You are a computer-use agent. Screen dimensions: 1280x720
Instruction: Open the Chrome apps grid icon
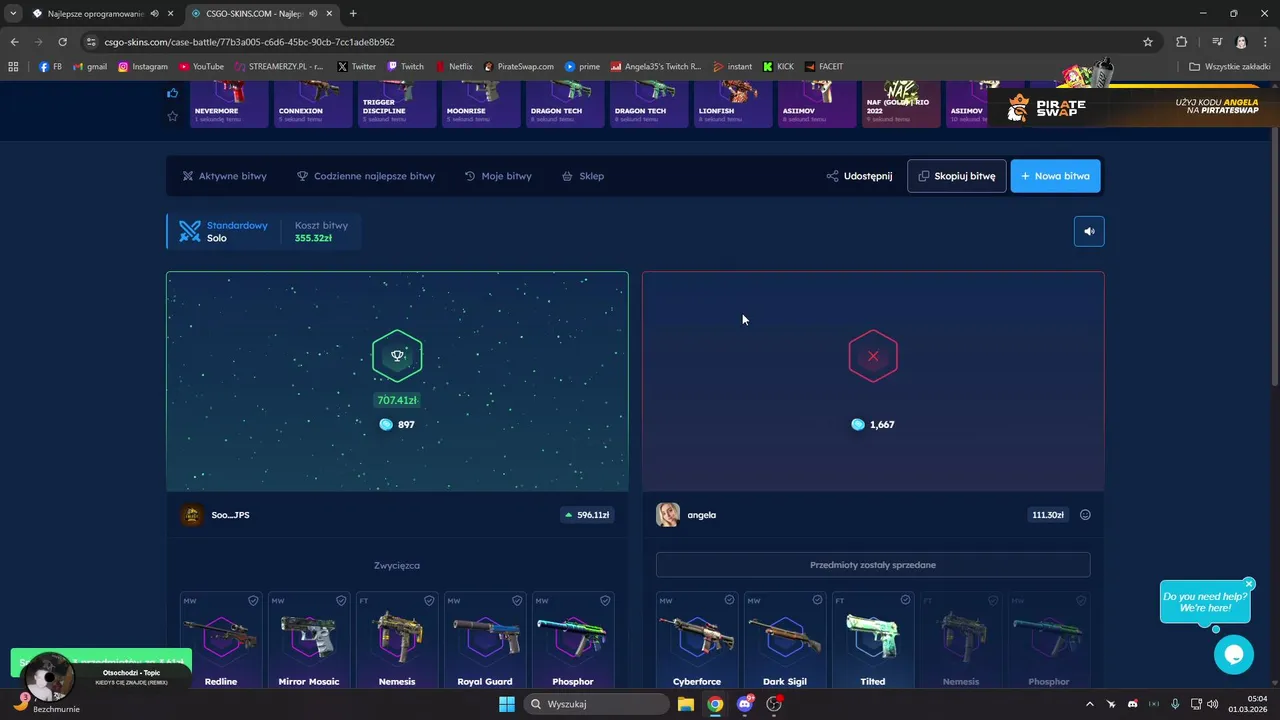click(x=13, y=66)
